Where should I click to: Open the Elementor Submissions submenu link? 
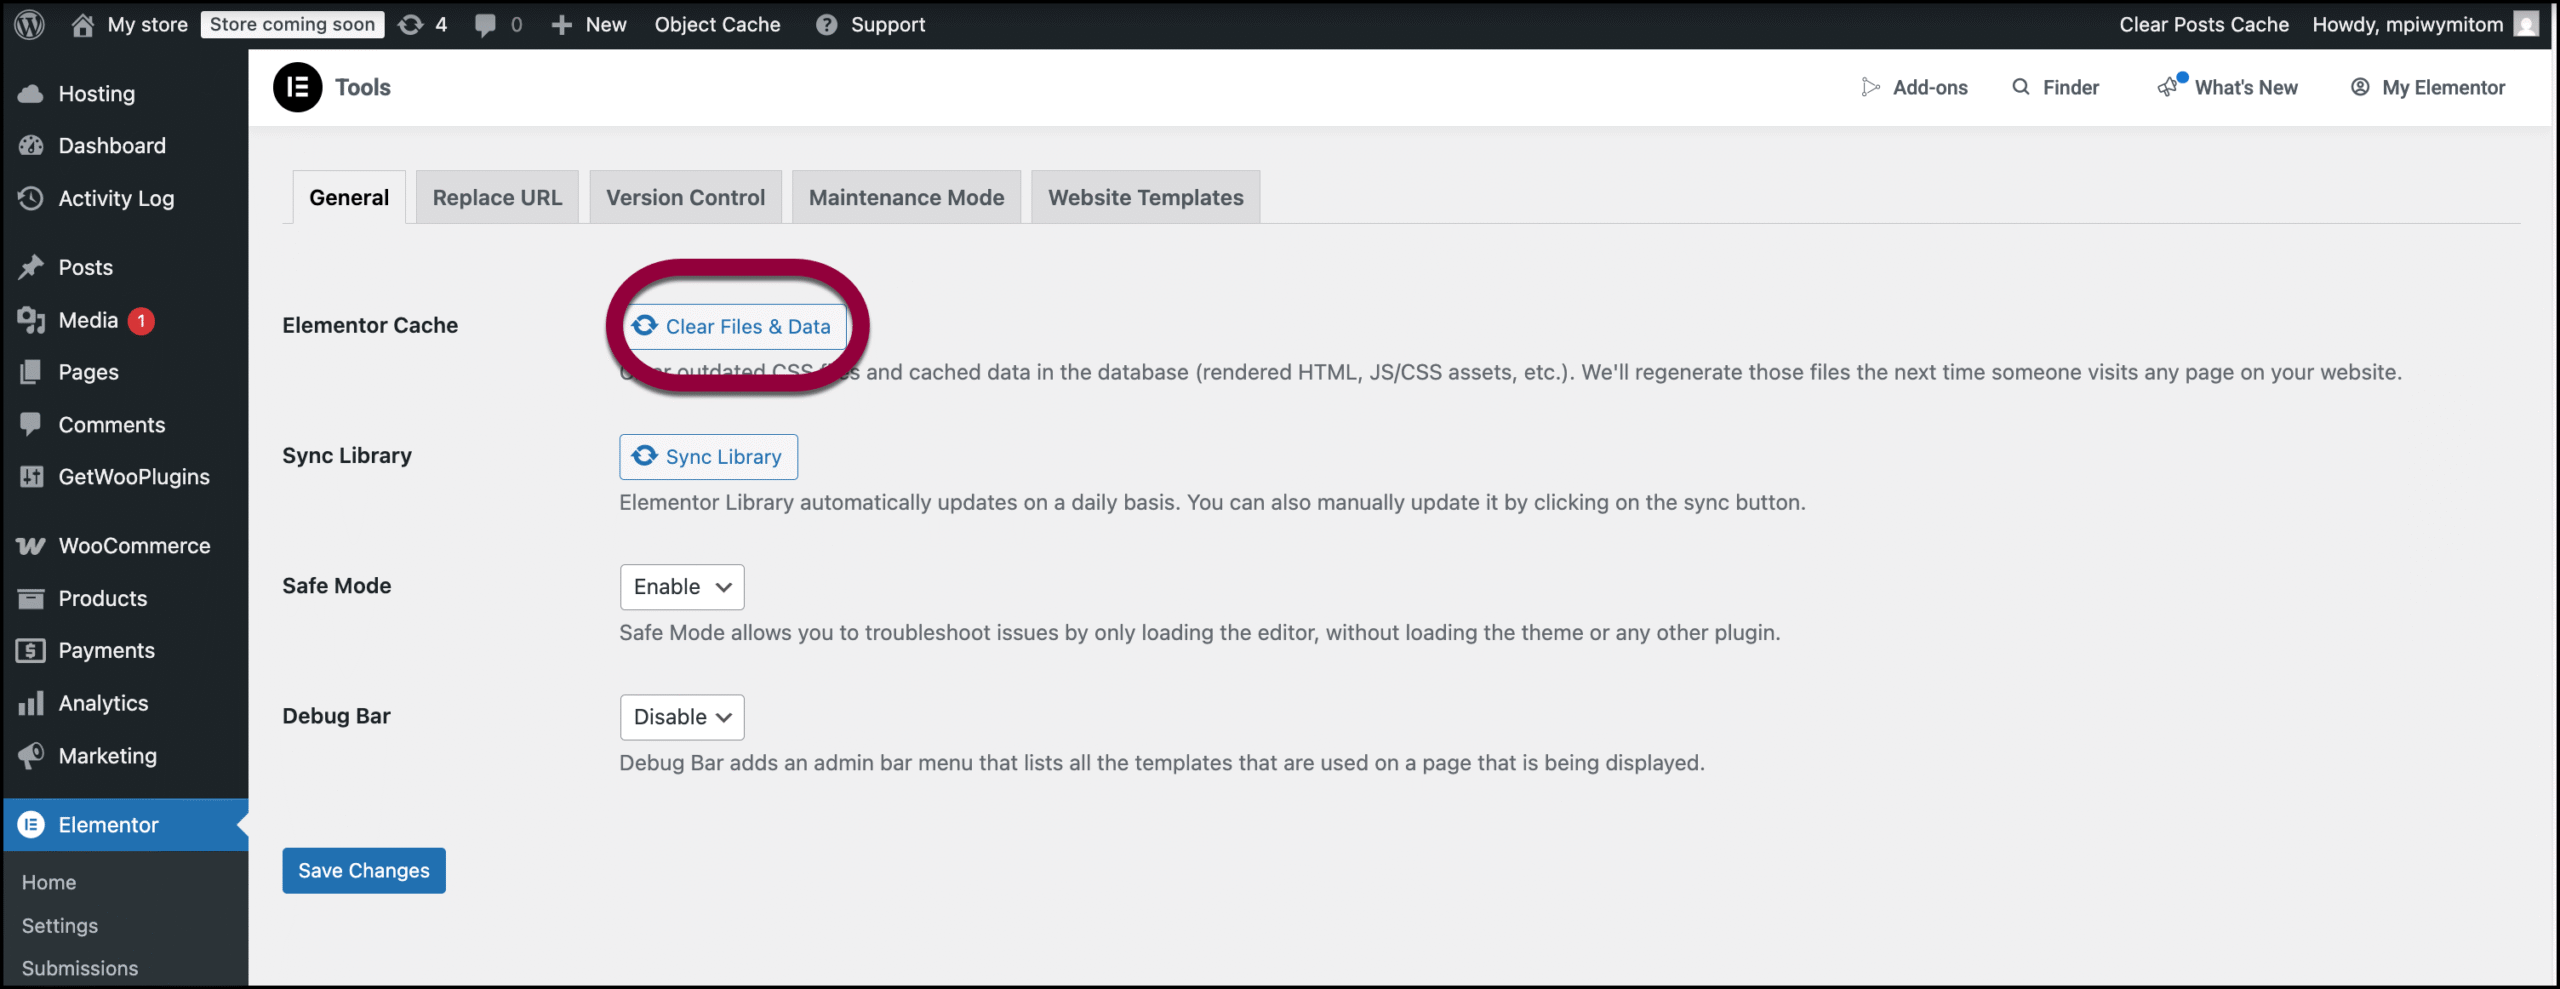[80, 968]
